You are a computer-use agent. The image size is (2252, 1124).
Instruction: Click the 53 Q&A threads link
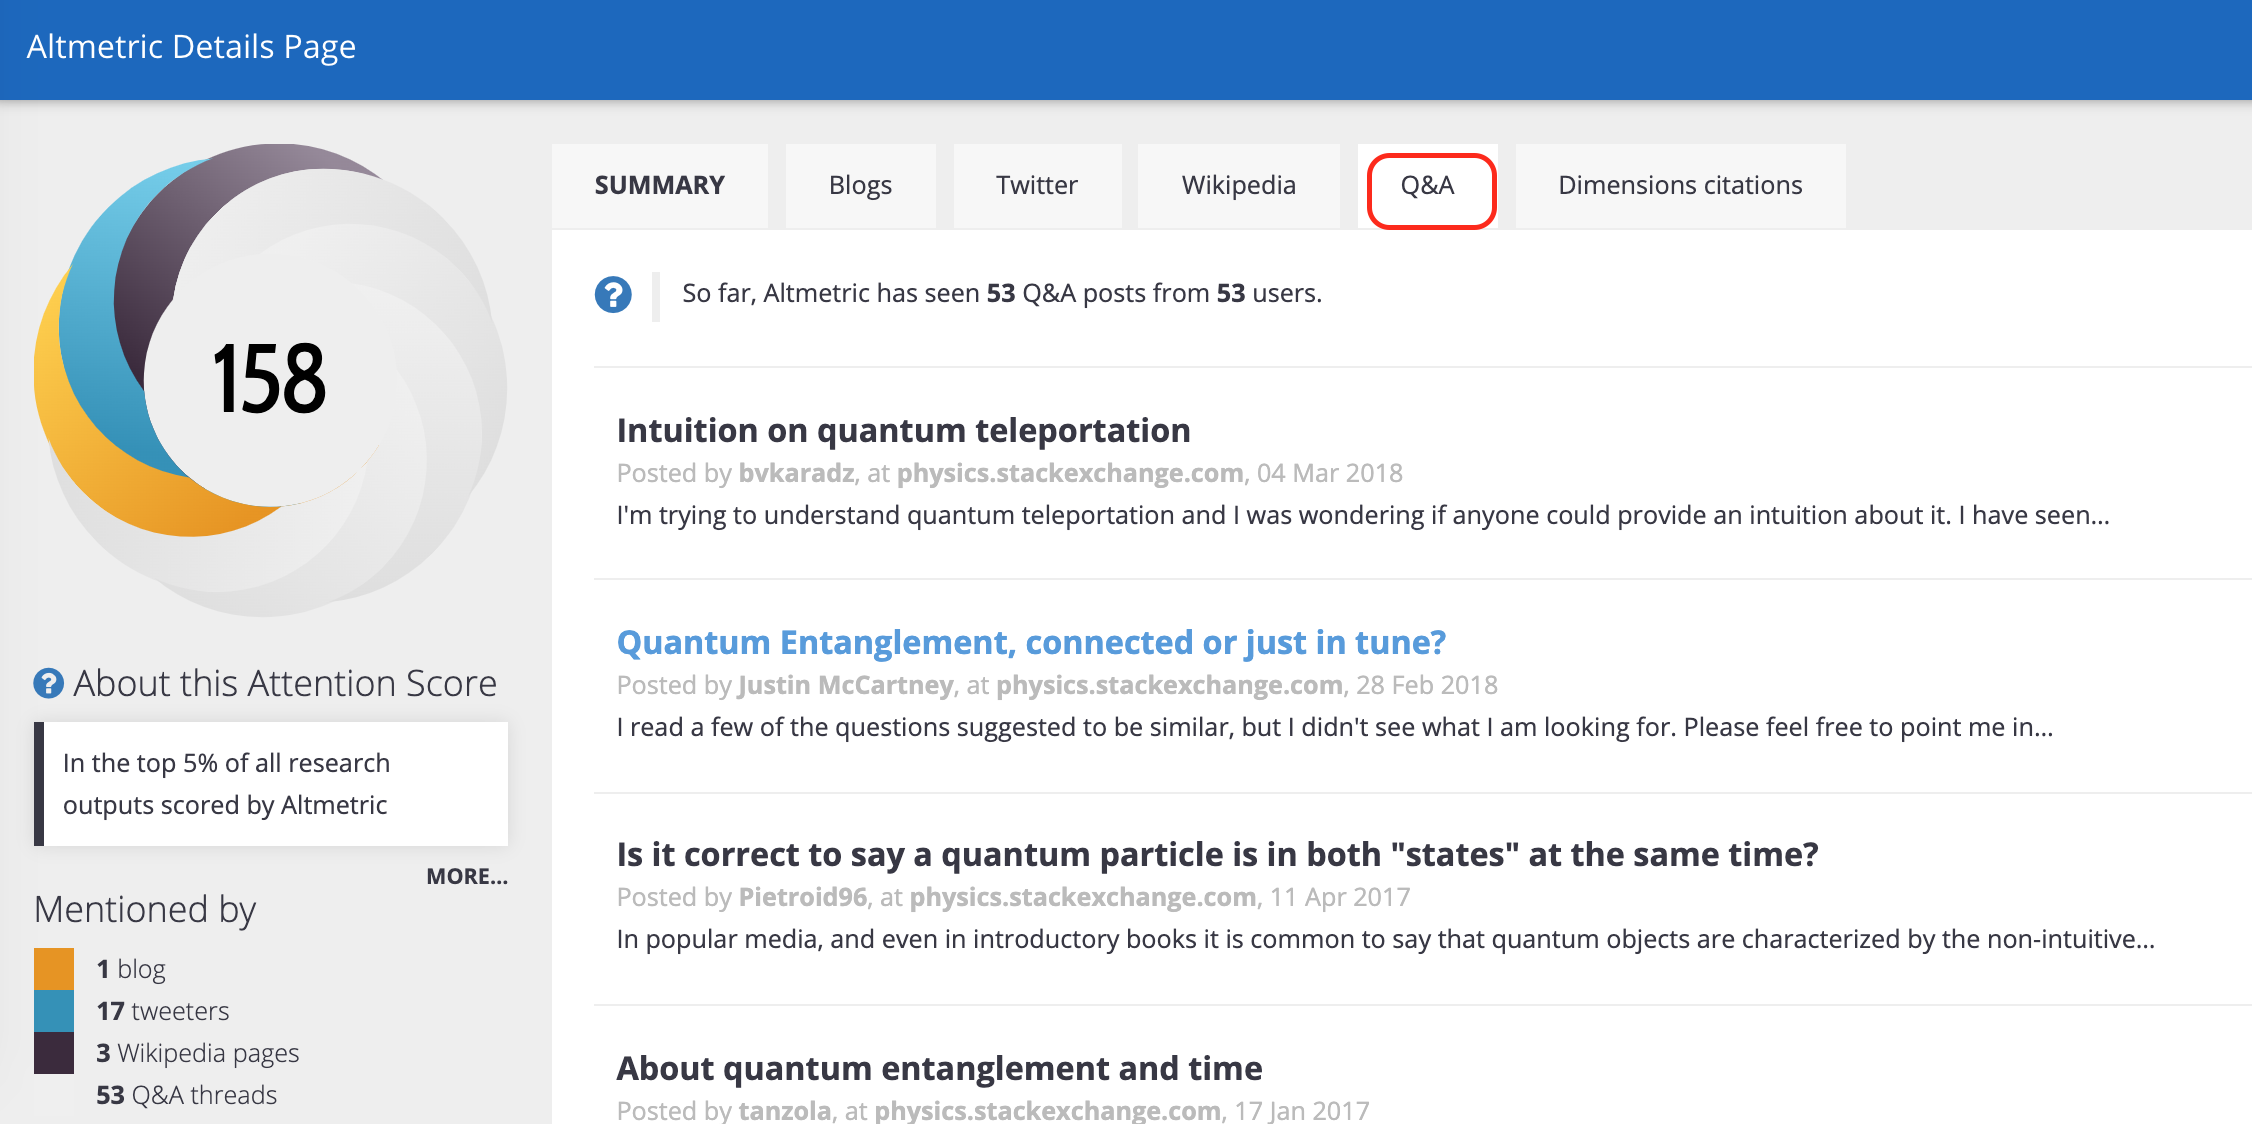click(x=187, y=1095)
